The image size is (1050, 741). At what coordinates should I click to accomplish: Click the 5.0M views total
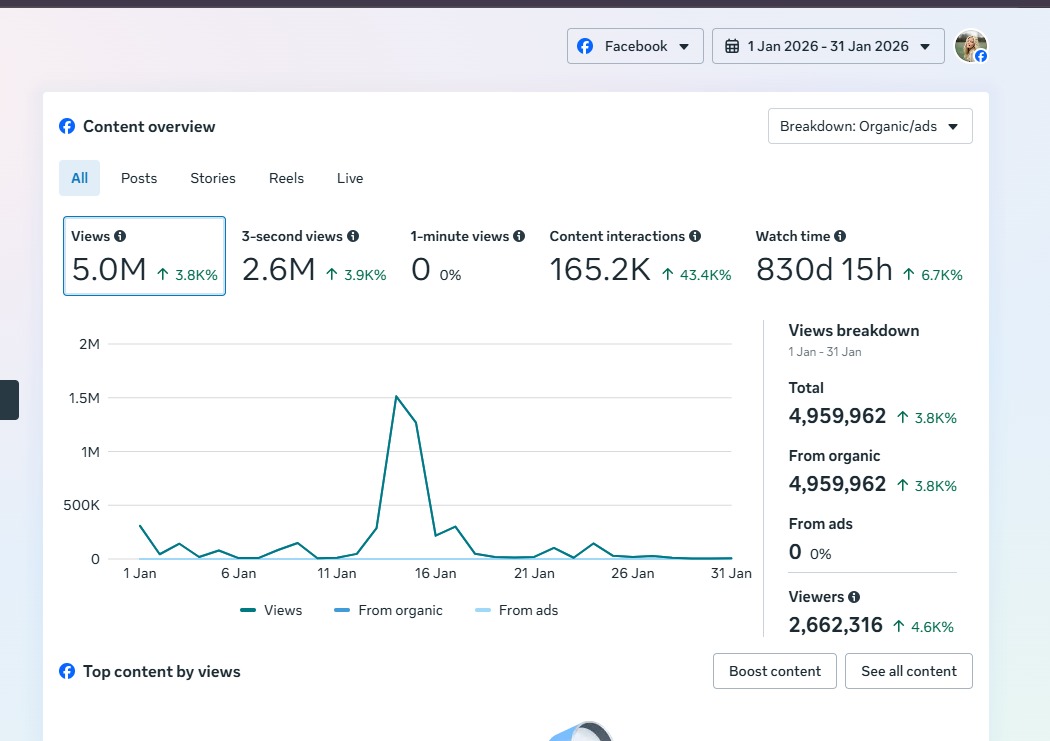[x=108, y=269]
